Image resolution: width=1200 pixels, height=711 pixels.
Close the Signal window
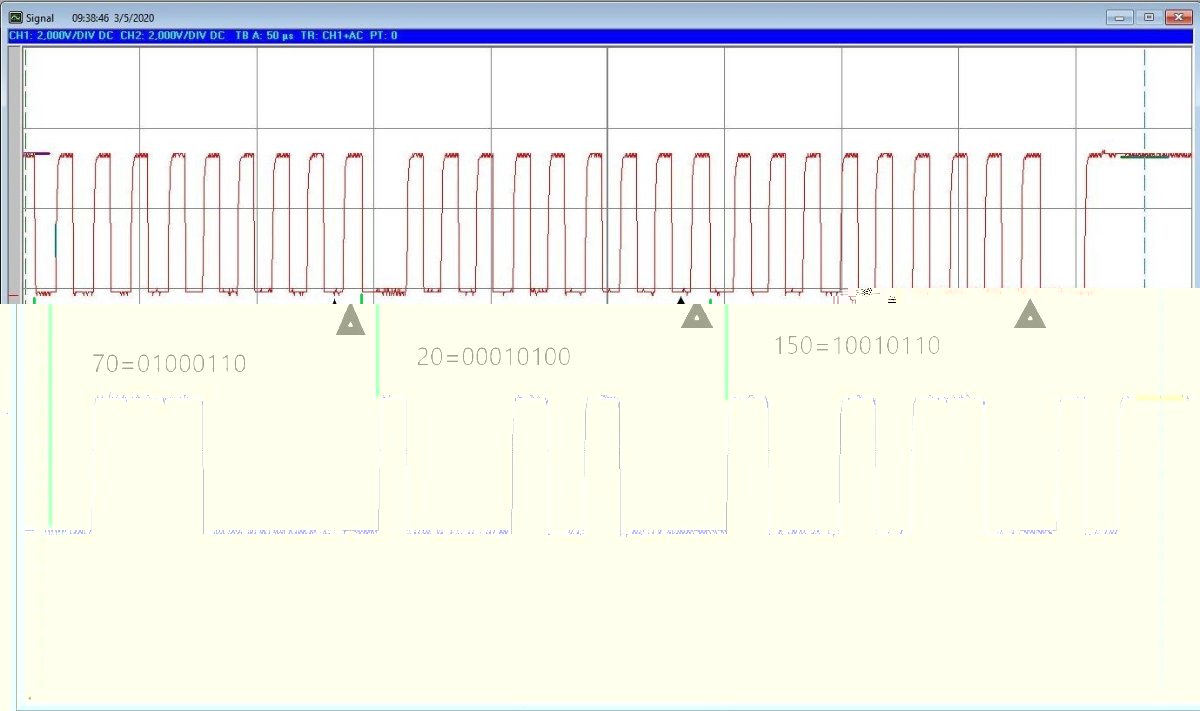pyautogui.click(x=1176, y=17)
